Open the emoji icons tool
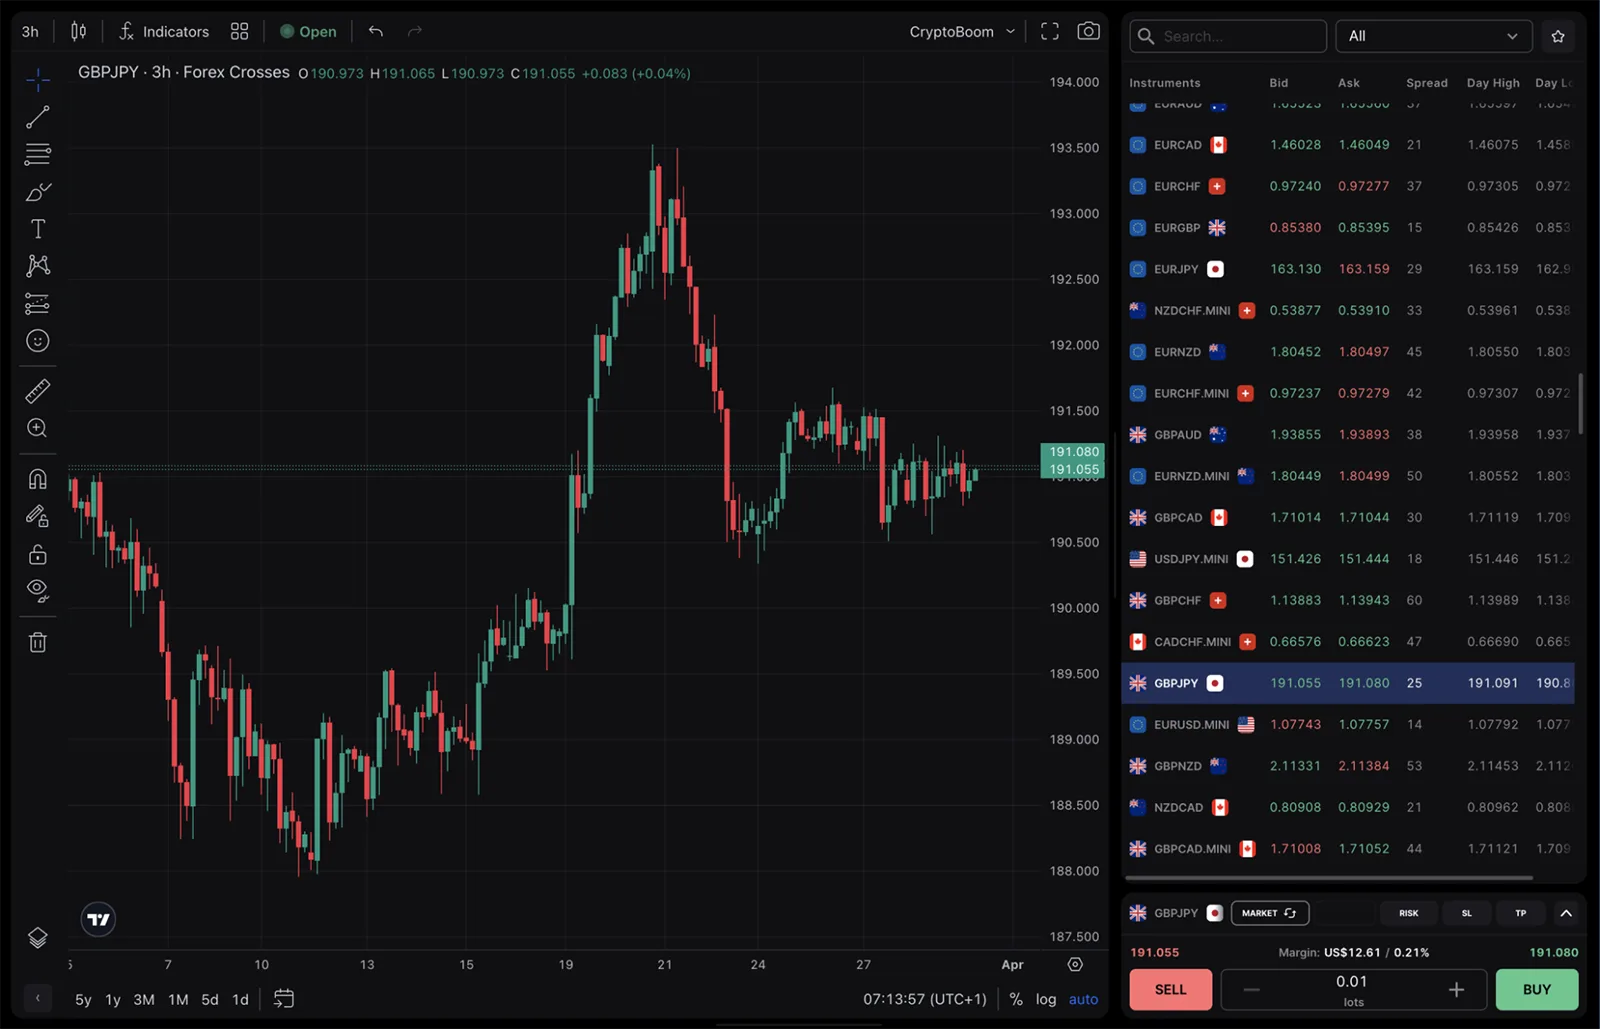The width and height of the screenshot is (1600, 1029). coord(38,341)
